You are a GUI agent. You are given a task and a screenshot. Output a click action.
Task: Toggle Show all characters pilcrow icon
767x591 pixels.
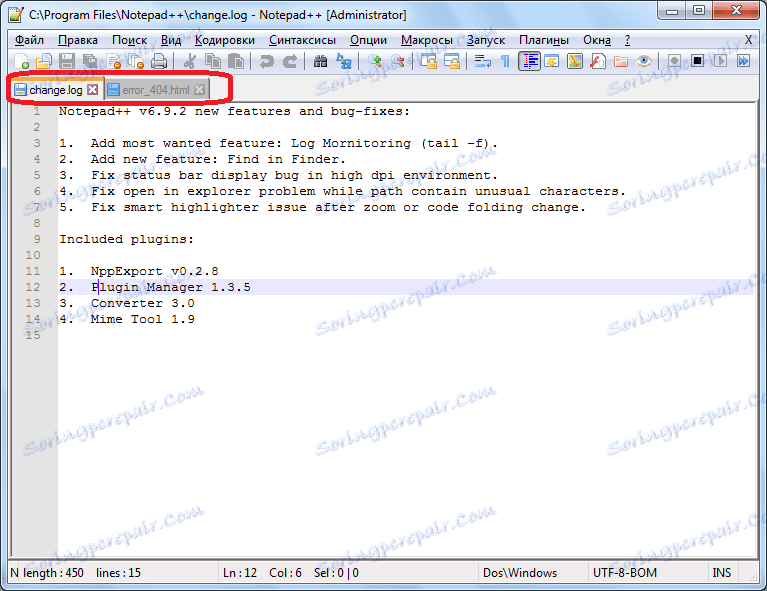tap(505, 62)
